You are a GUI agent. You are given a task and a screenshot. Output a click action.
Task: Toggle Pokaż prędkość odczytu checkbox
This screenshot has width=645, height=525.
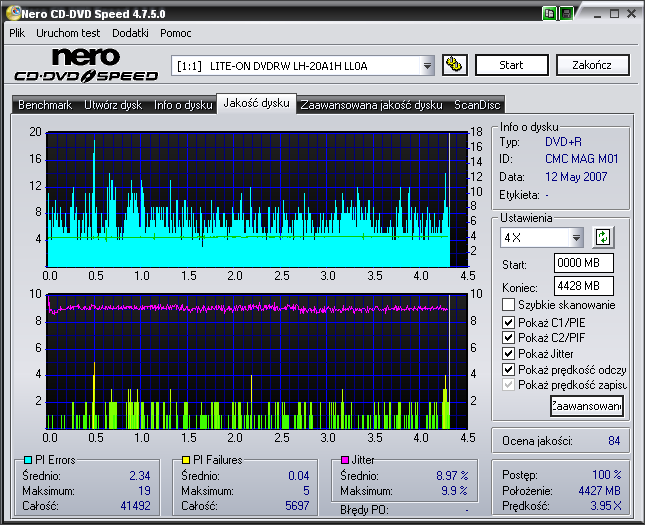click(508, 369)
